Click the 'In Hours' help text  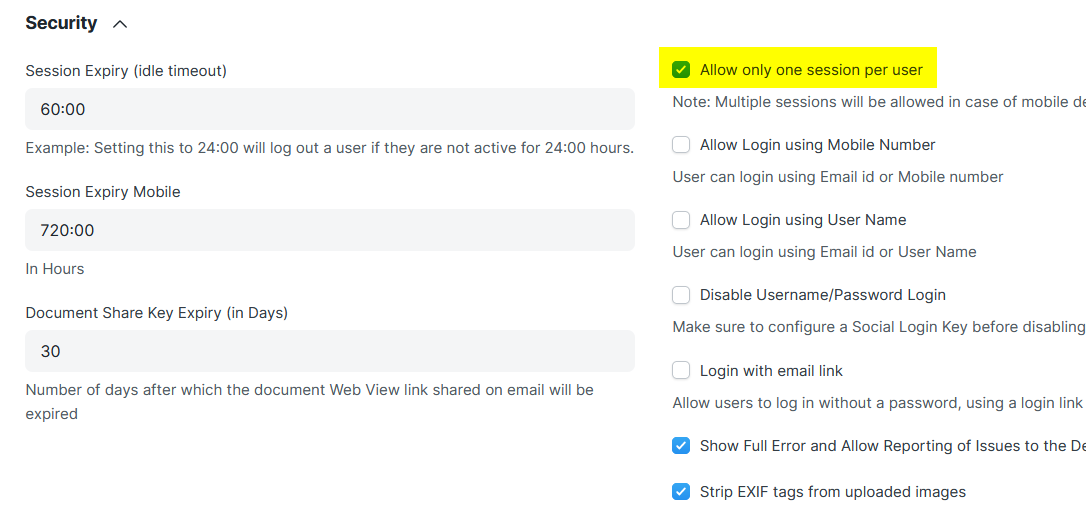[x=55, y=269]
